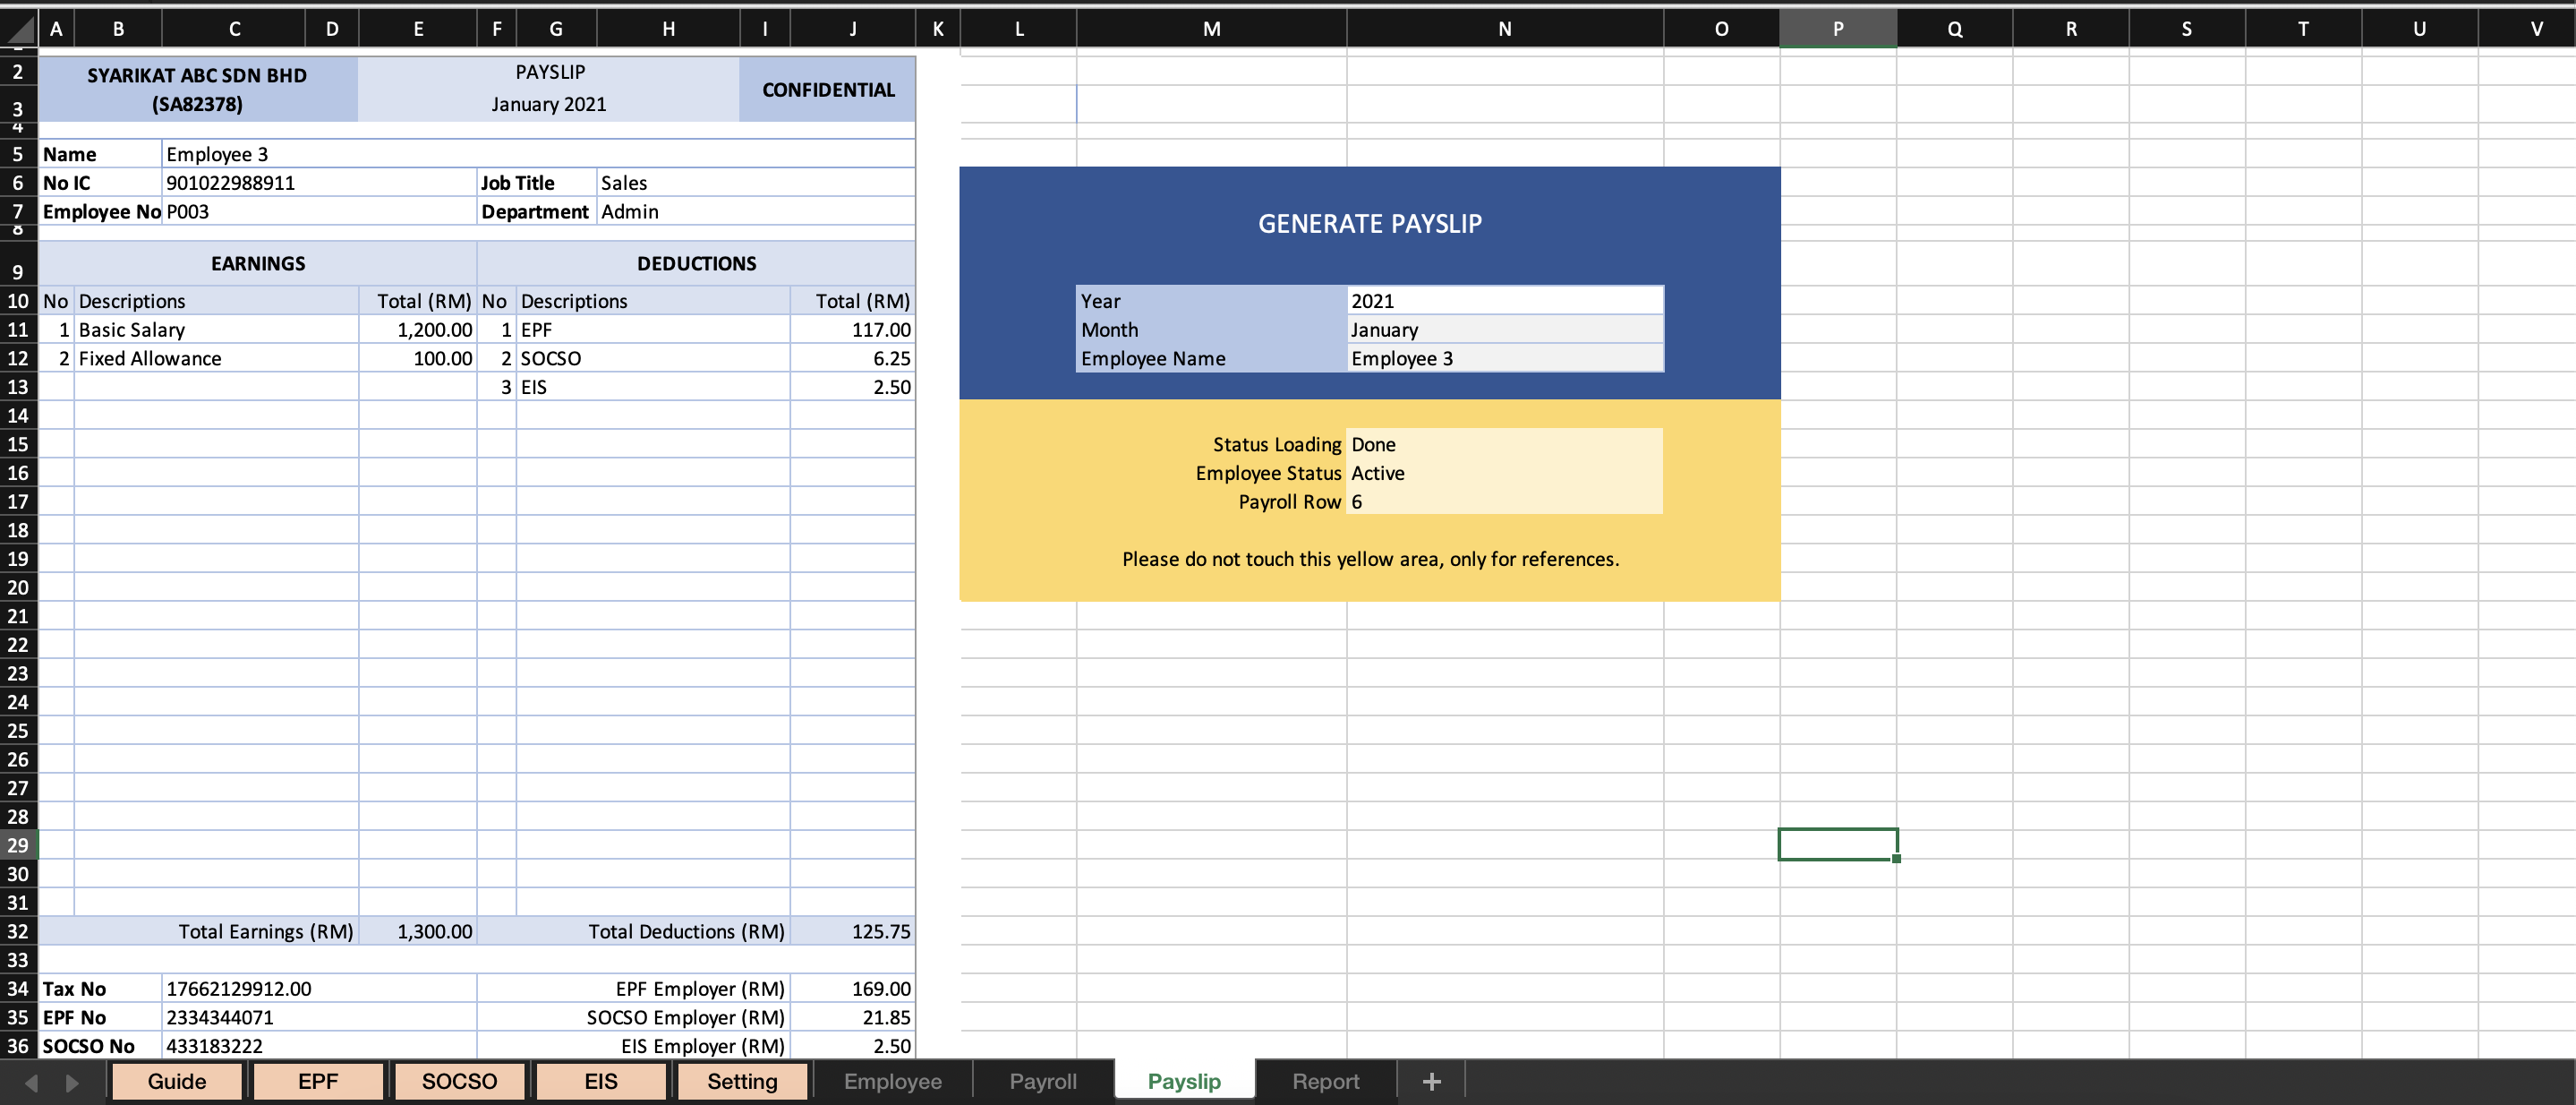The image size is (2576, 1105).
Task: Switch to the EIS sheet tab
Action: point(601,1081)
